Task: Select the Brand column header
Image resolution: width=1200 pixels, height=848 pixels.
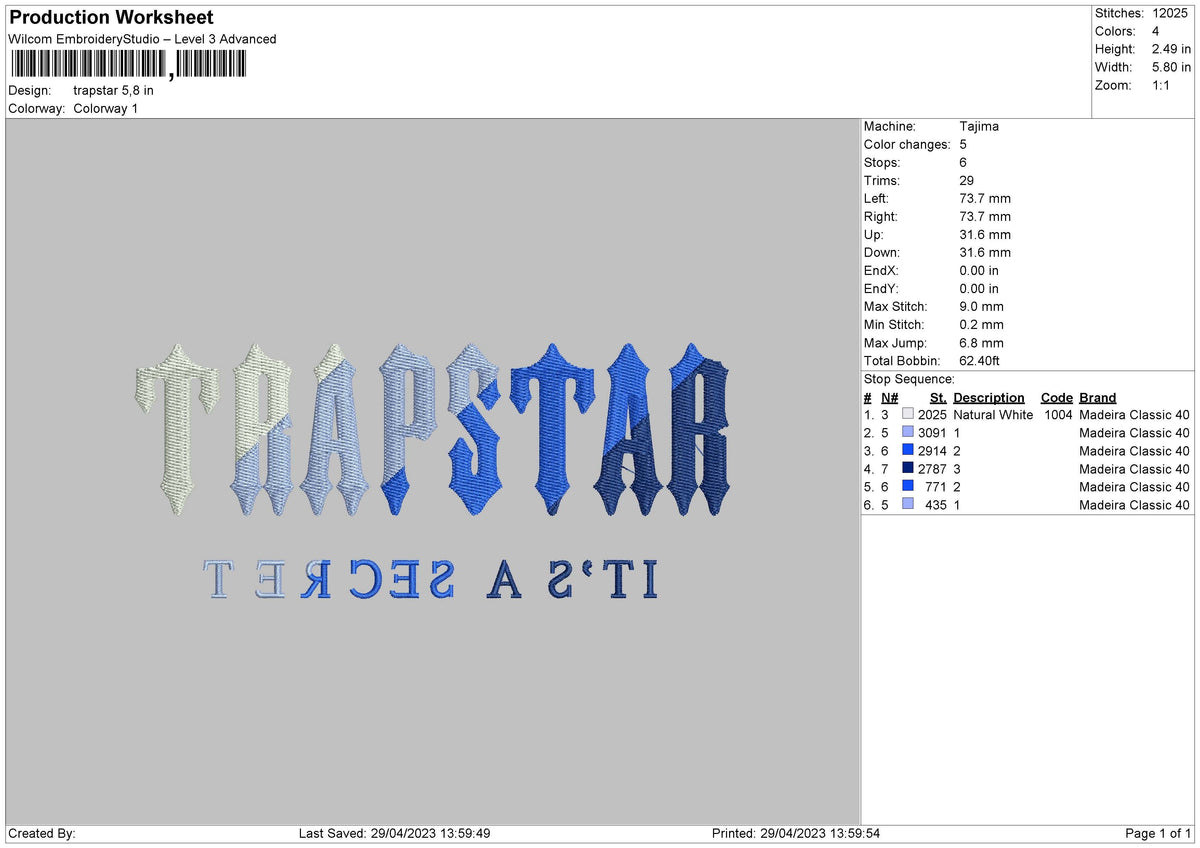Action: click(1097, 397)
